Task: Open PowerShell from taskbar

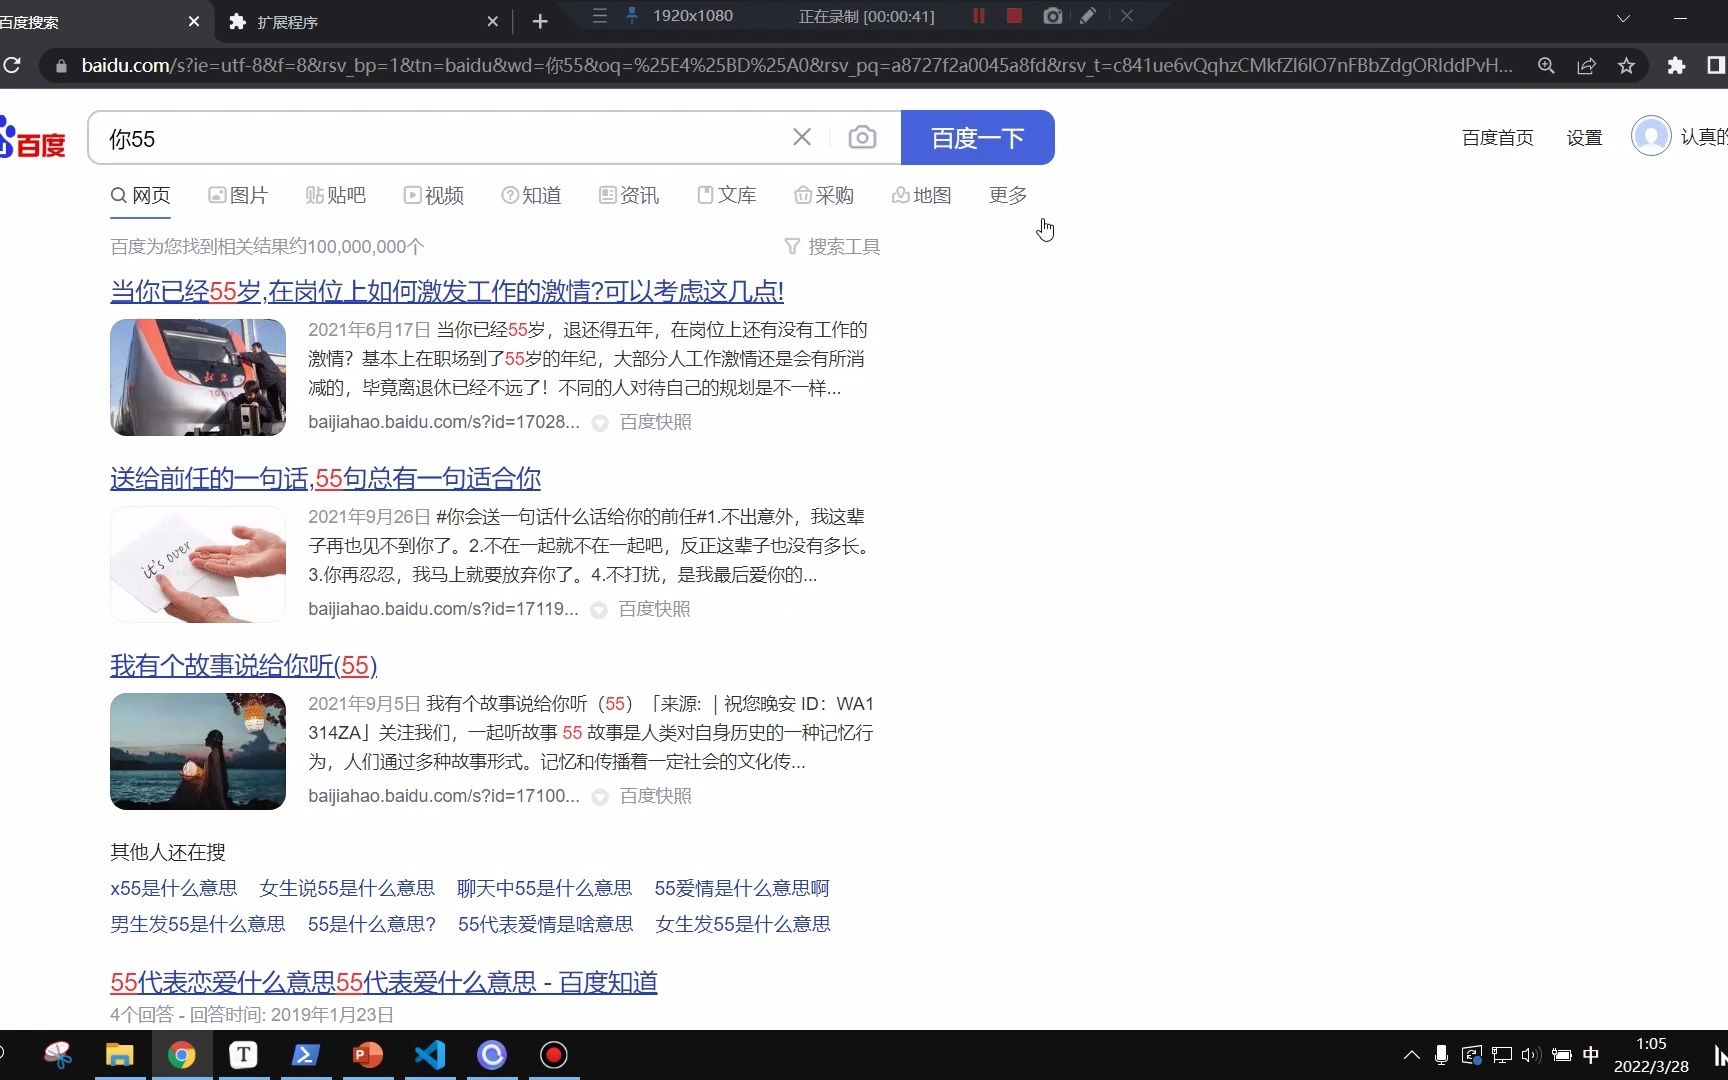Action: [x=305, y=1055]
